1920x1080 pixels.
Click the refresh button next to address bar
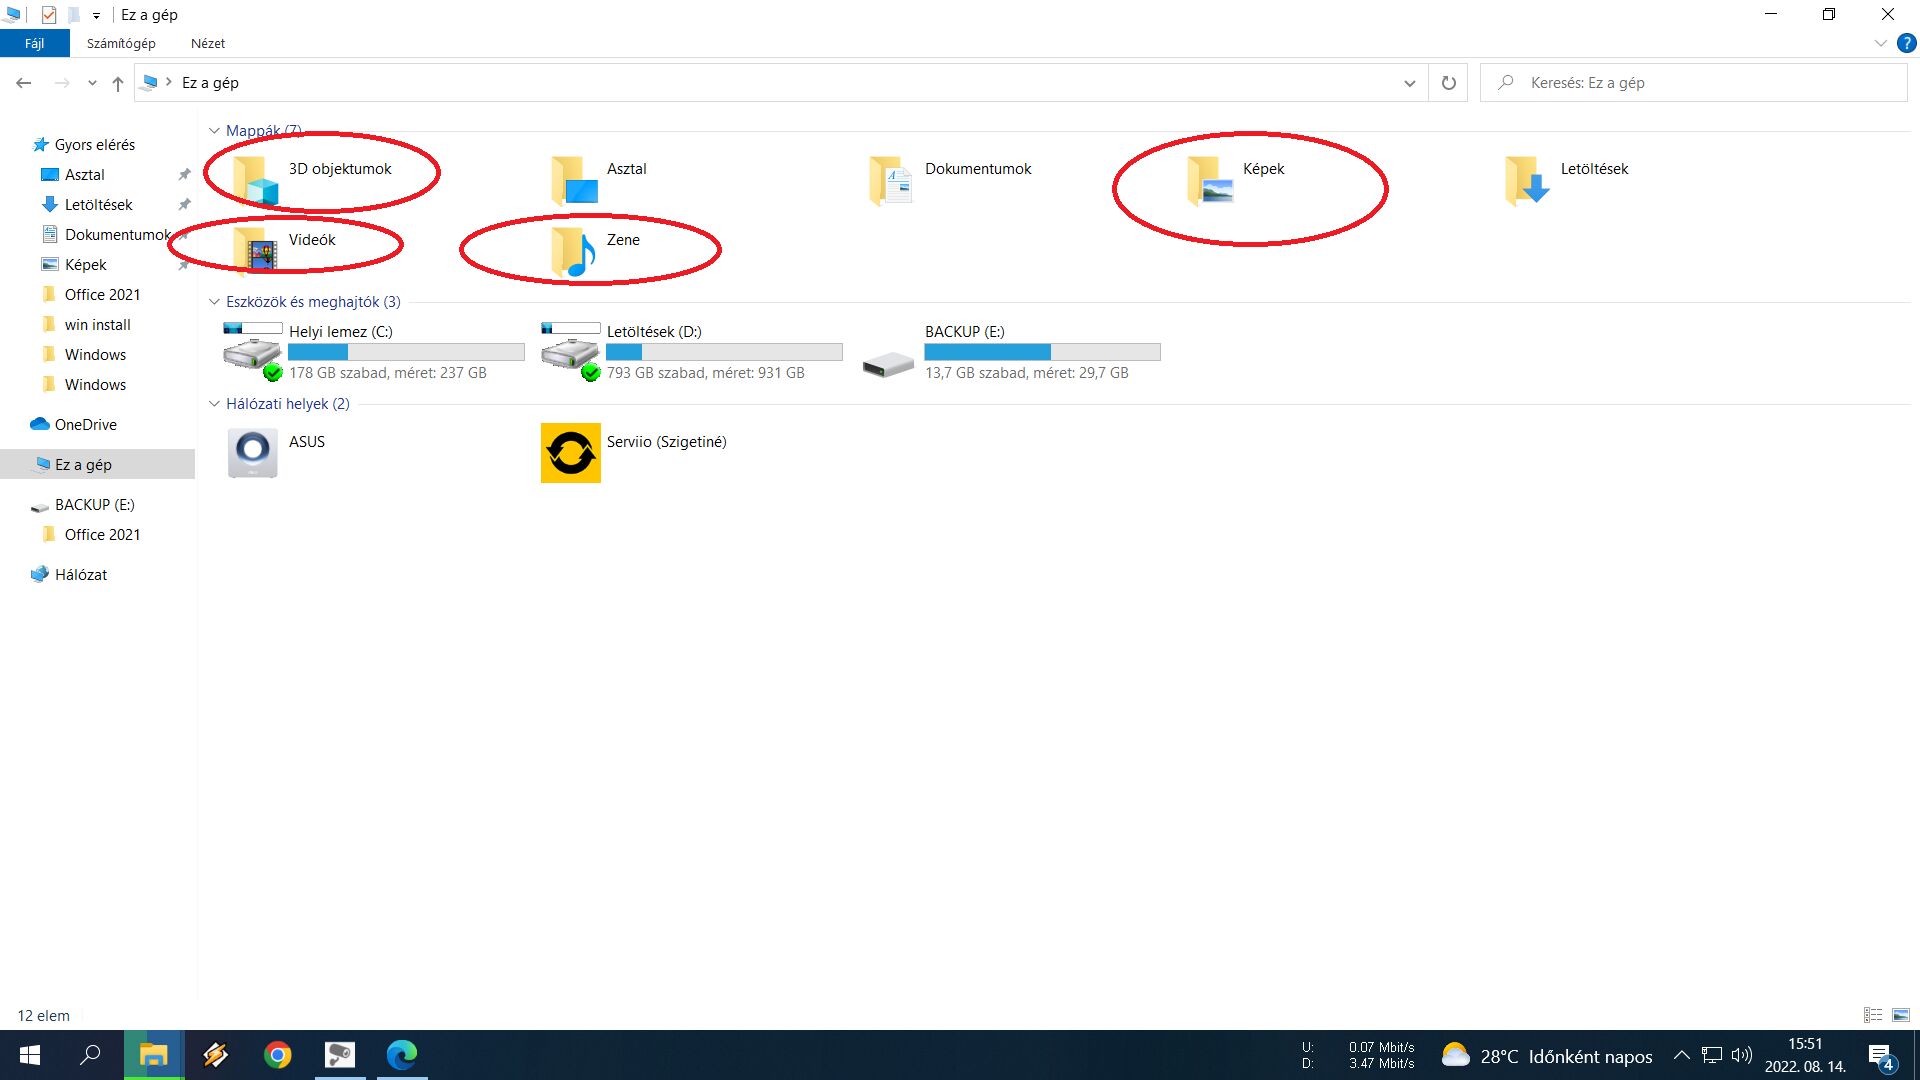[x=1448, y=83]
